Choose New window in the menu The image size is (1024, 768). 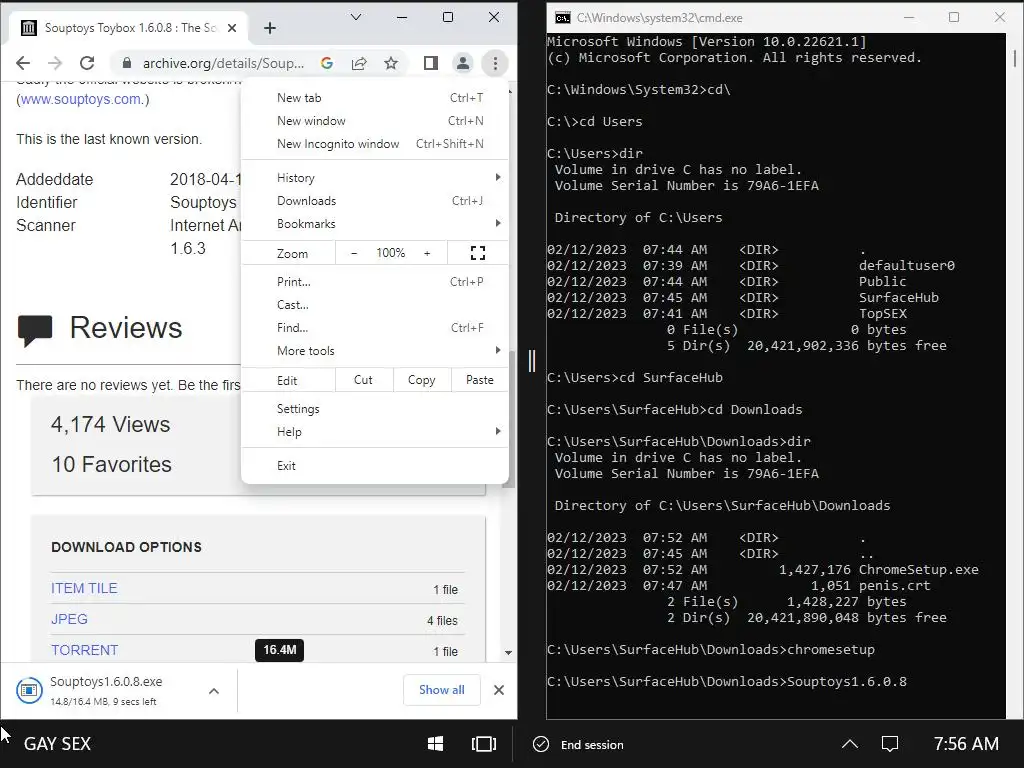tap(375, 120)
